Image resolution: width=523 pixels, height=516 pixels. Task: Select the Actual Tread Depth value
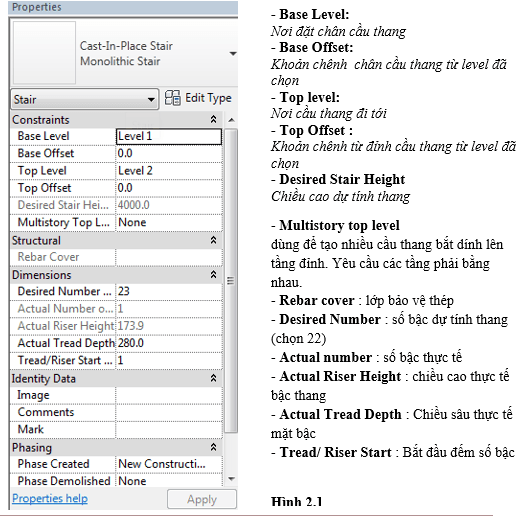pyautogui.click(x=169, y=343)
